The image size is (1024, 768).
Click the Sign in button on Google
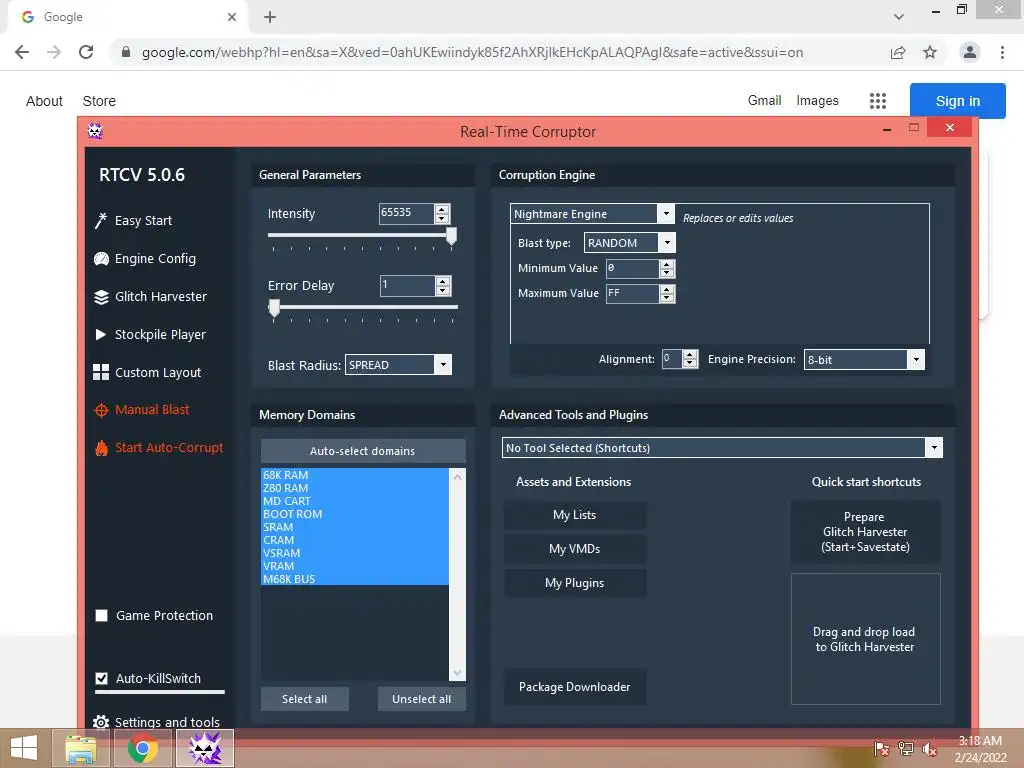point(957,101)
